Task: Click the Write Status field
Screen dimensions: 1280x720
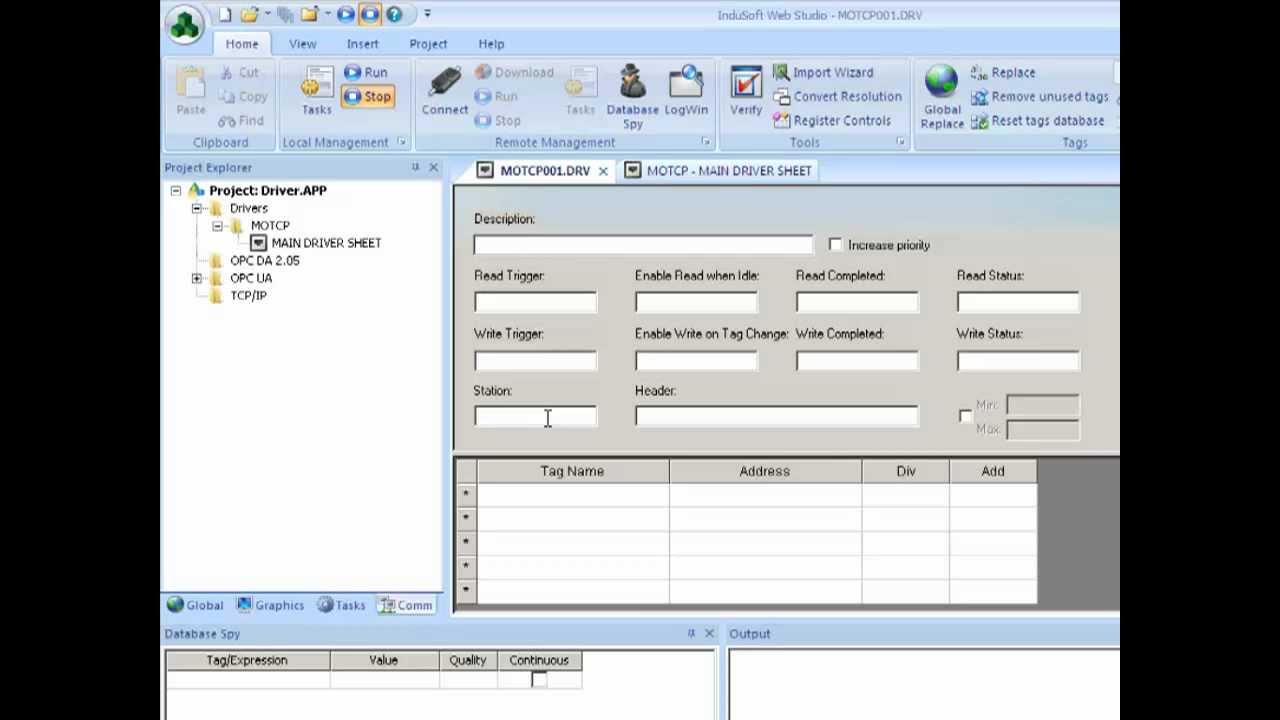Action: tap(1018, 360)
